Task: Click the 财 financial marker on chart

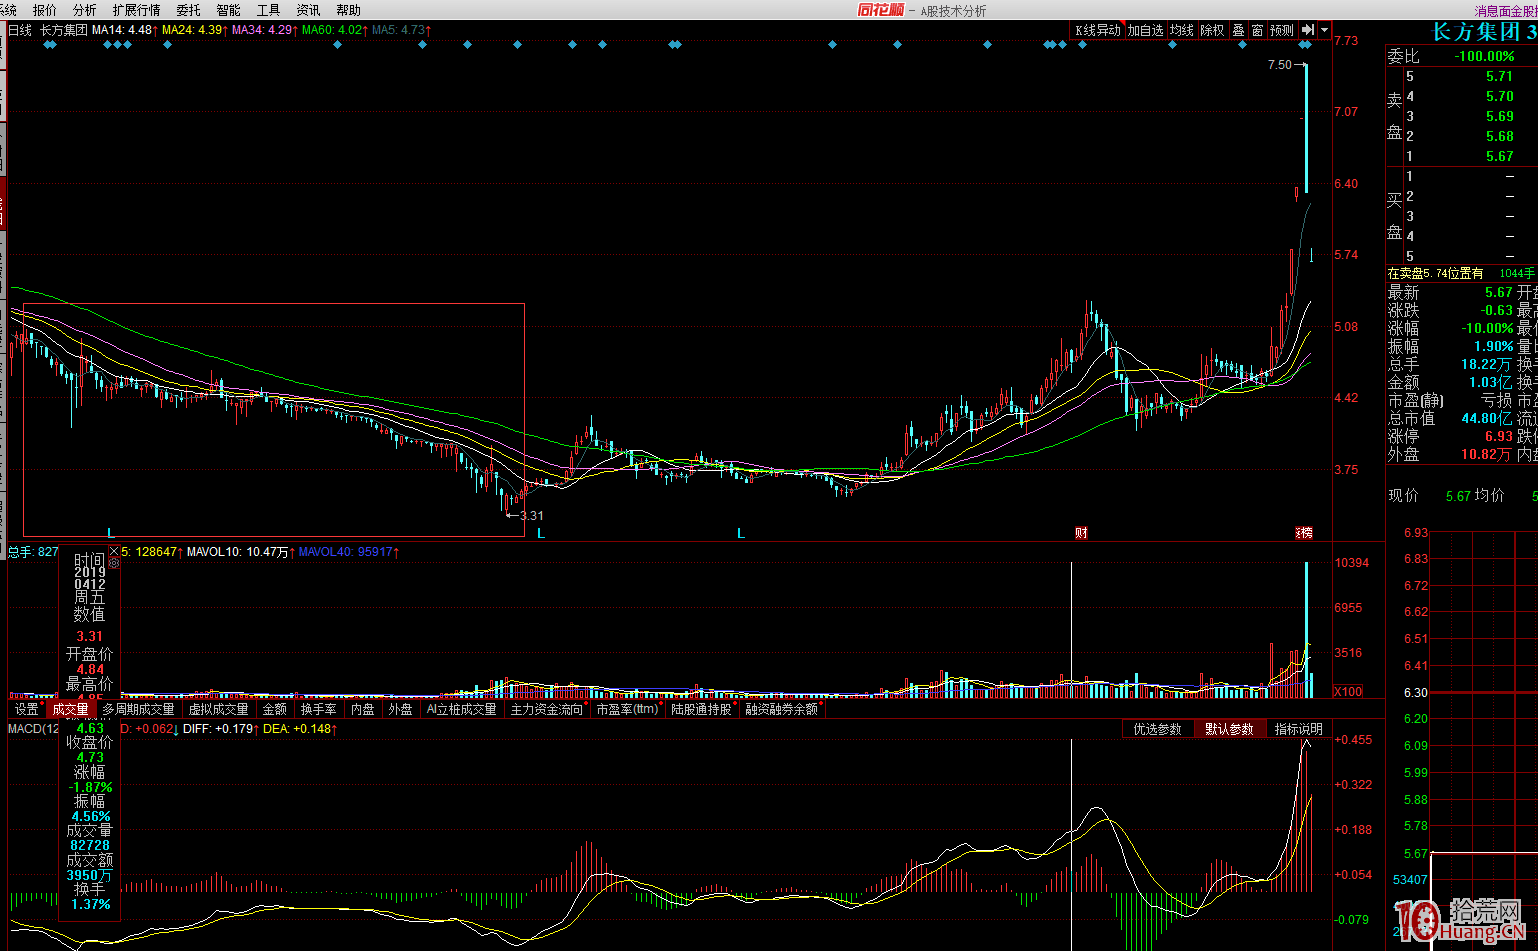Action: [1081, 533]
